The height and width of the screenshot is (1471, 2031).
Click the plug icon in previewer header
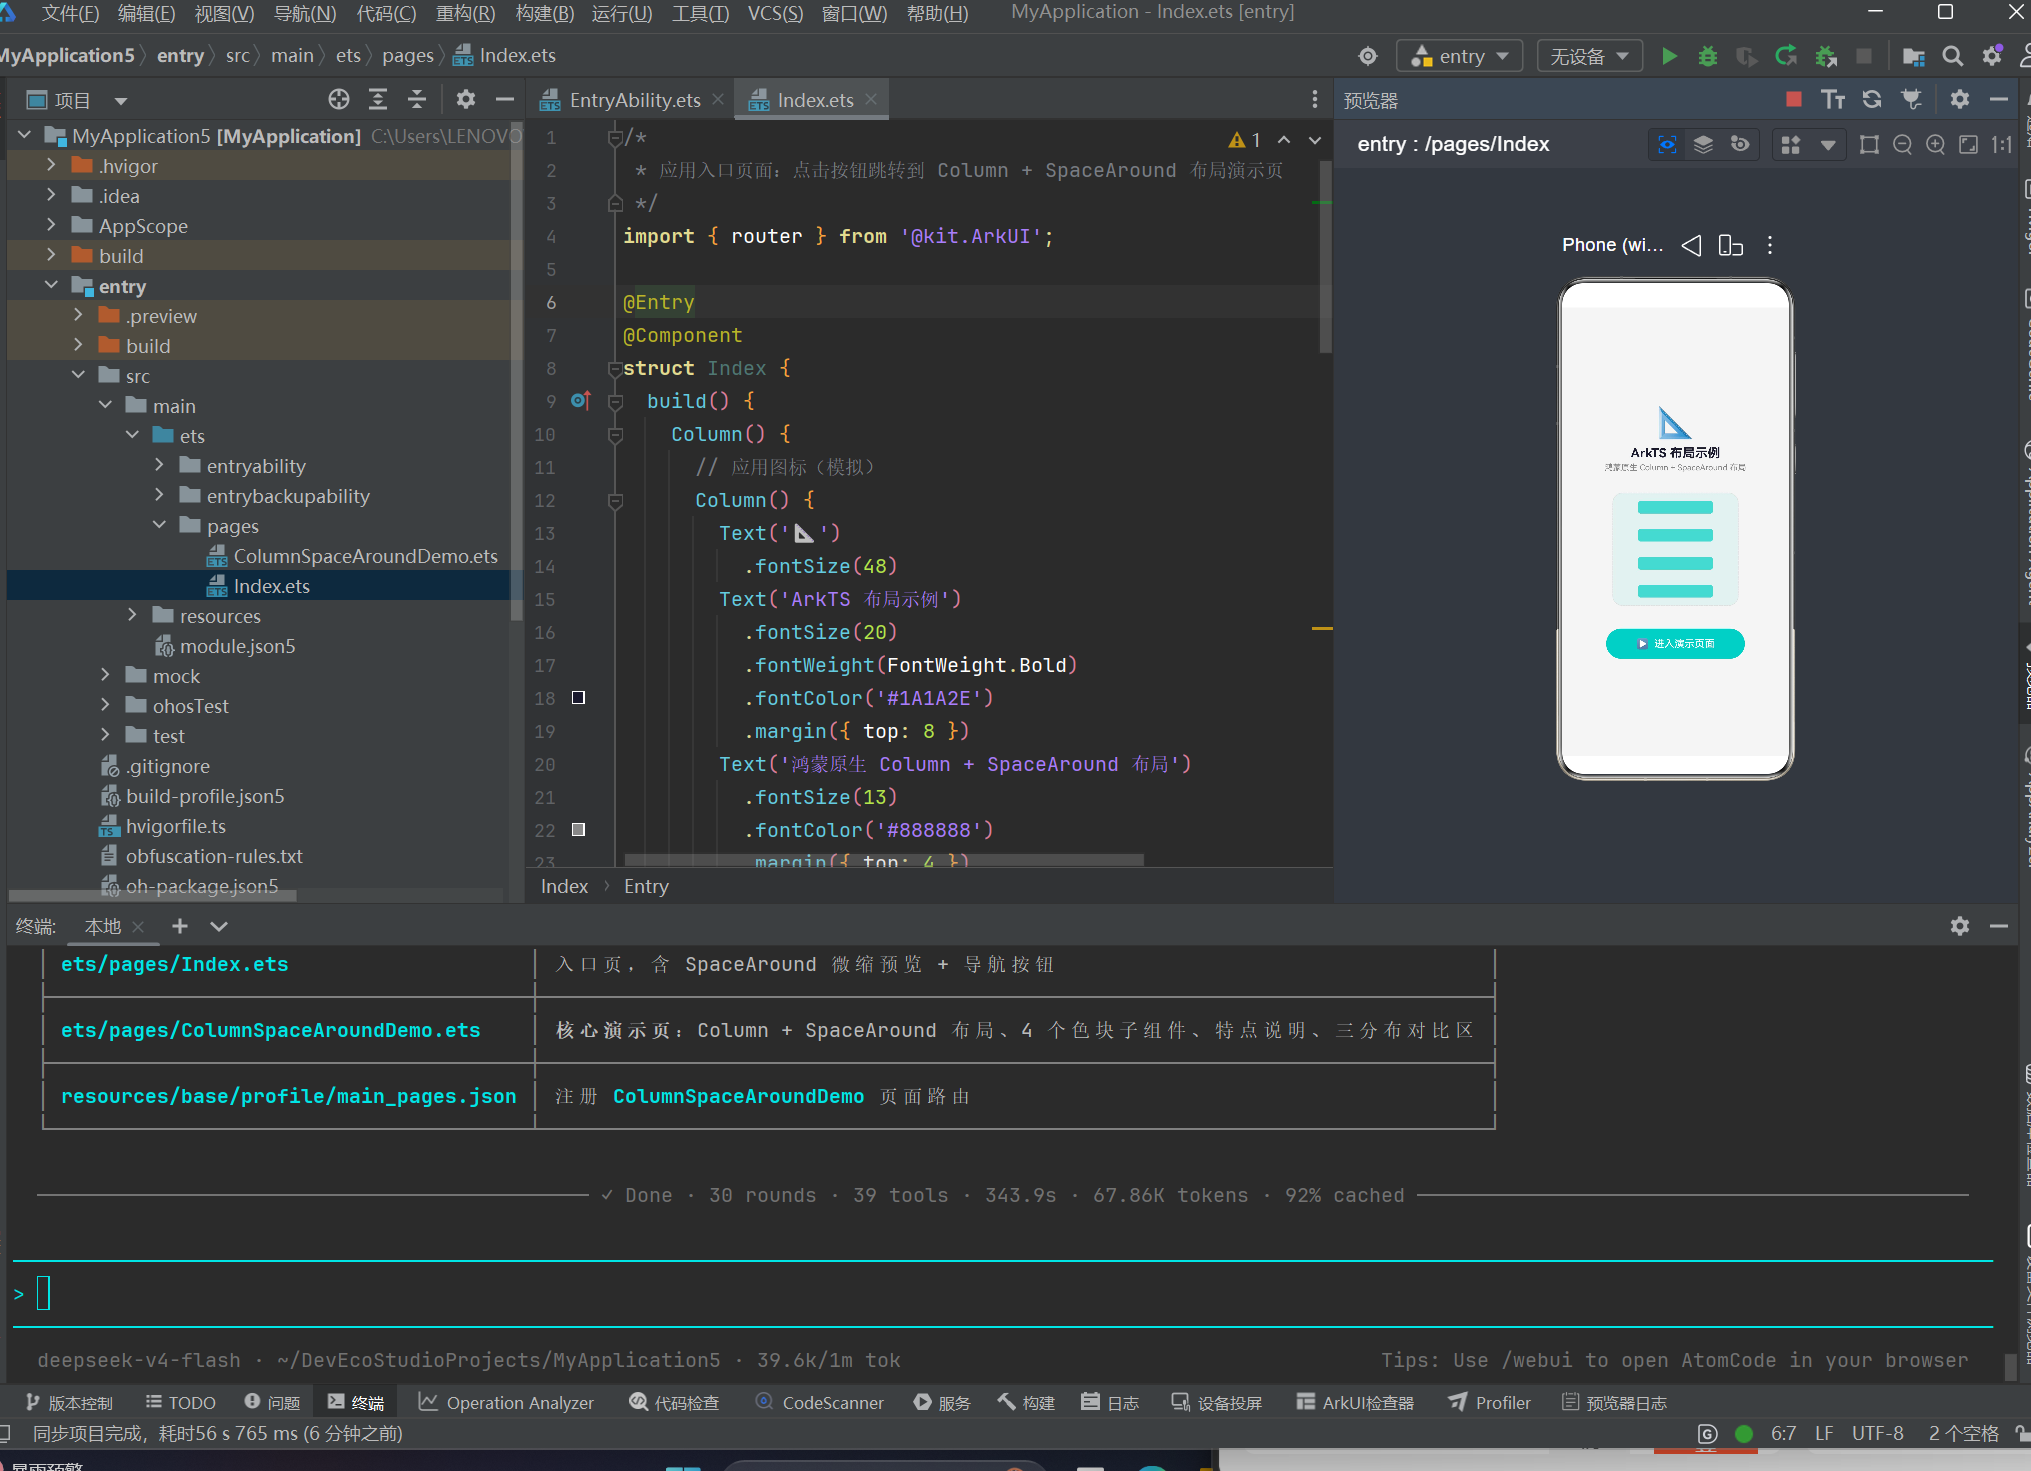click(x=1911, y=99)
